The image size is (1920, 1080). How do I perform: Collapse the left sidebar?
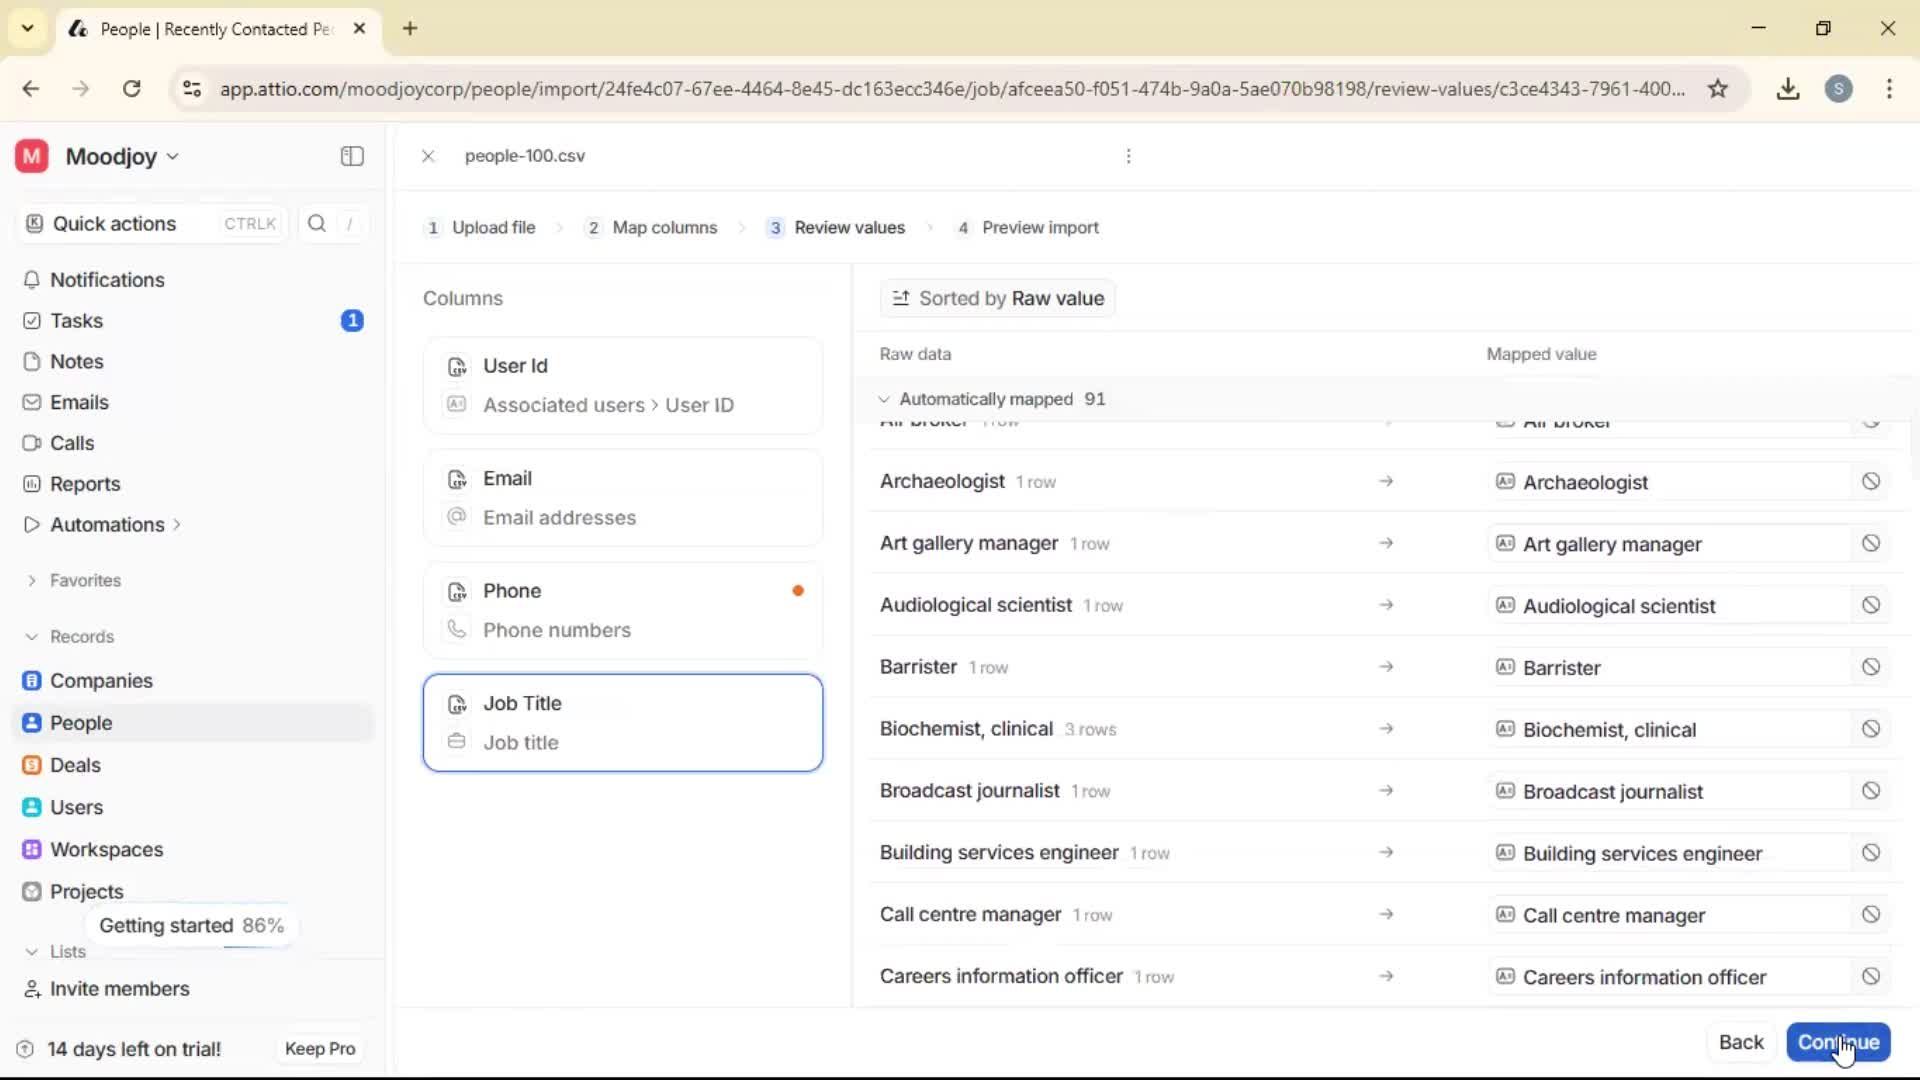tap(351, 156)
